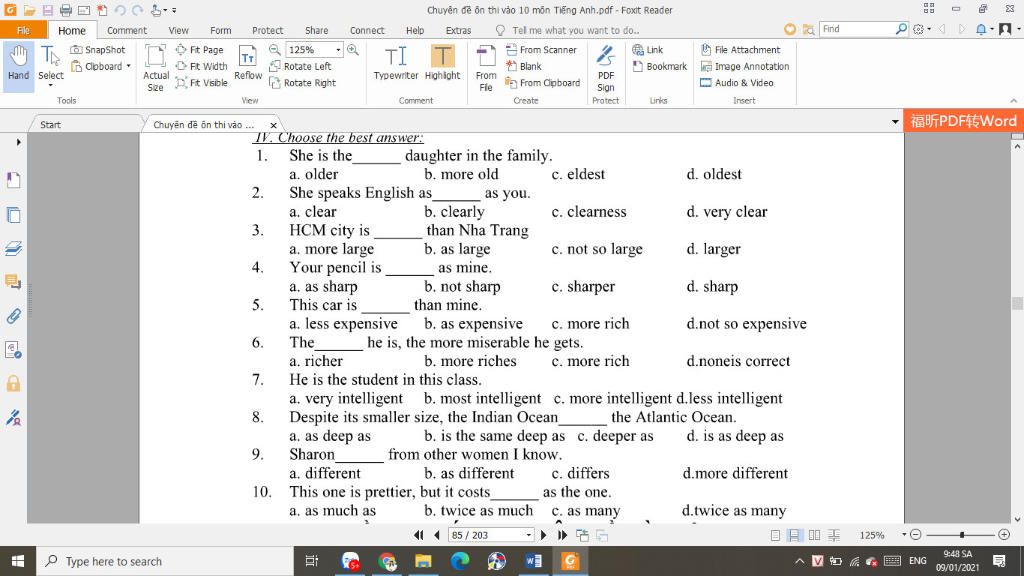Create a Blank PDF
The height and width of the screenshot is (576, 1024).
click(524, 66)
